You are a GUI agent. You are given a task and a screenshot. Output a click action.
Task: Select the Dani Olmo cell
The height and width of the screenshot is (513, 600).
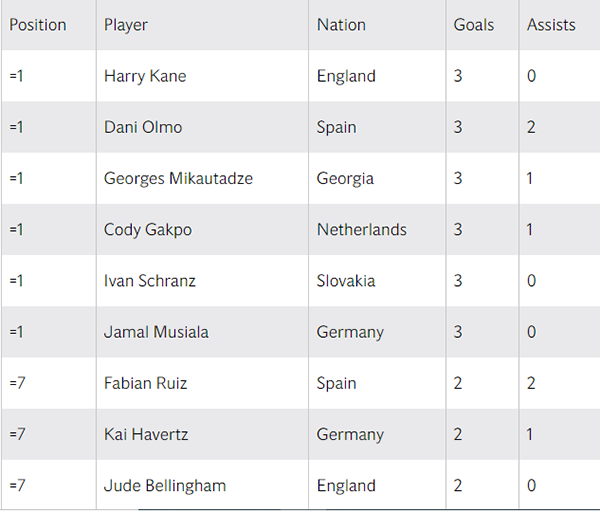[143, 127]
